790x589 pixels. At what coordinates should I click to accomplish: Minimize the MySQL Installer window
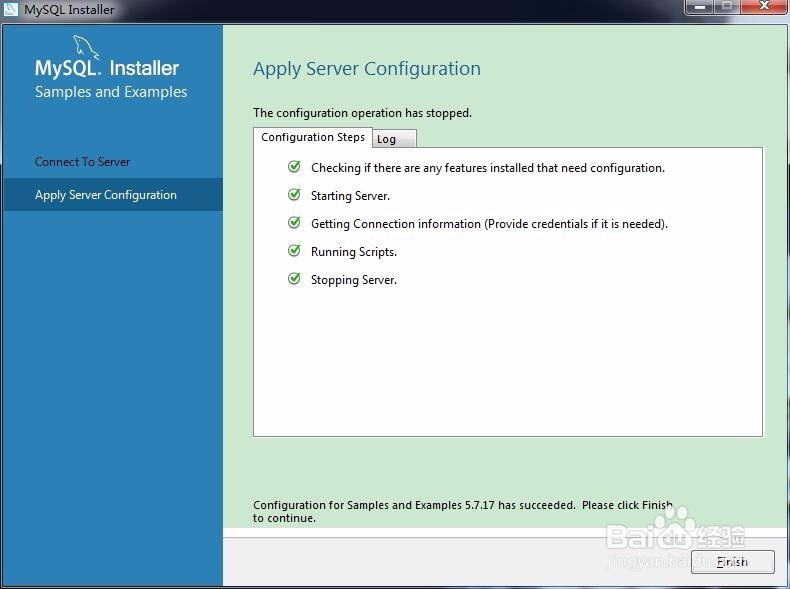699,7
